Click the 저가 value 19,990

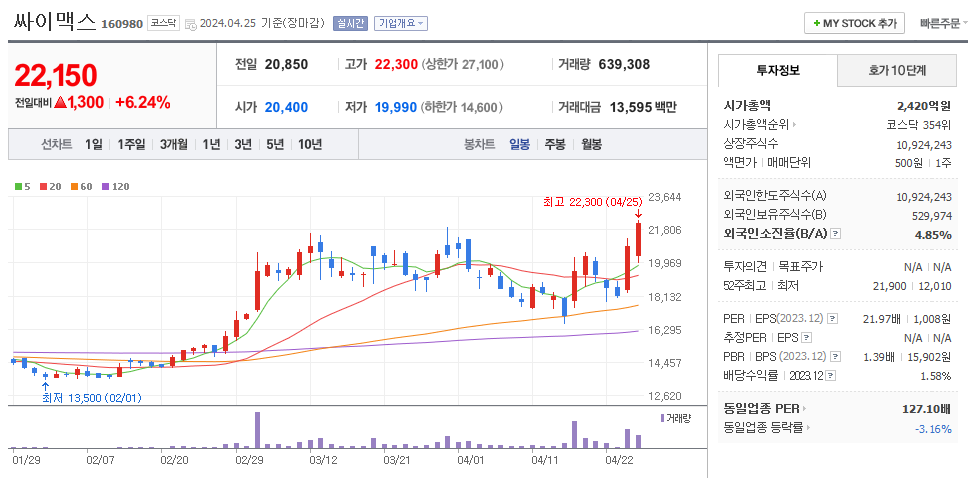[396, 107]
